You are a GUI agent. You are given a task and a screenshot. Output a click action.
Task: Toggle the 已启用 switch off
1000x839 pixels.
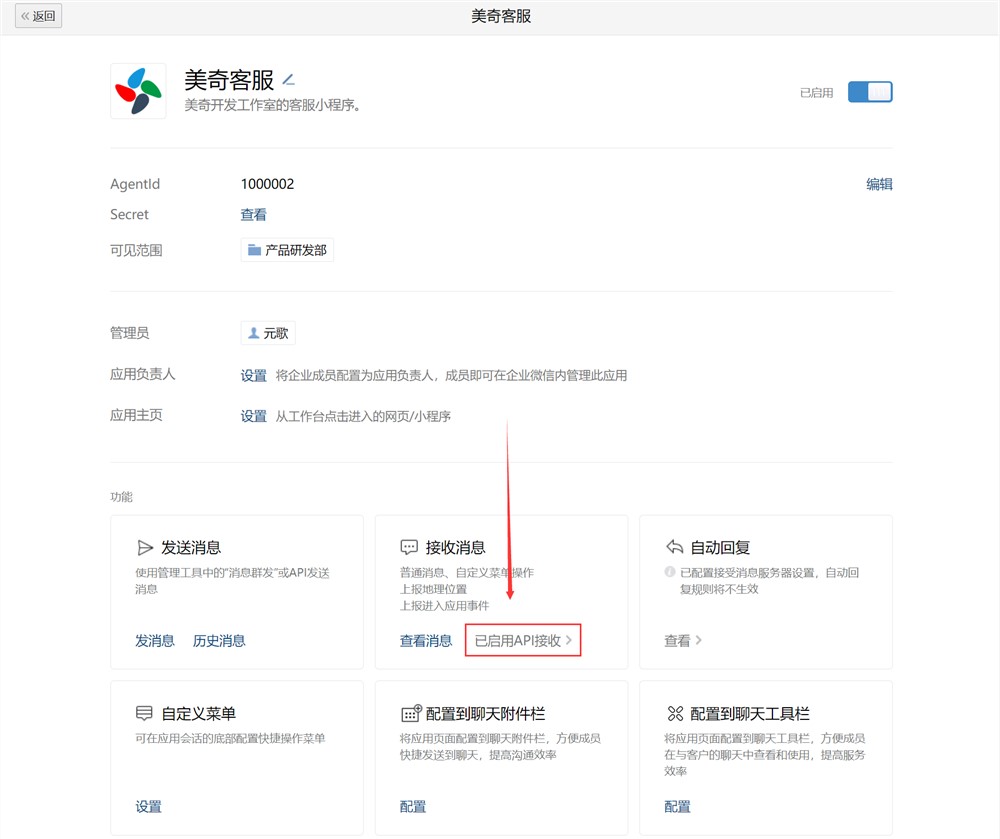tap(870, 92)
